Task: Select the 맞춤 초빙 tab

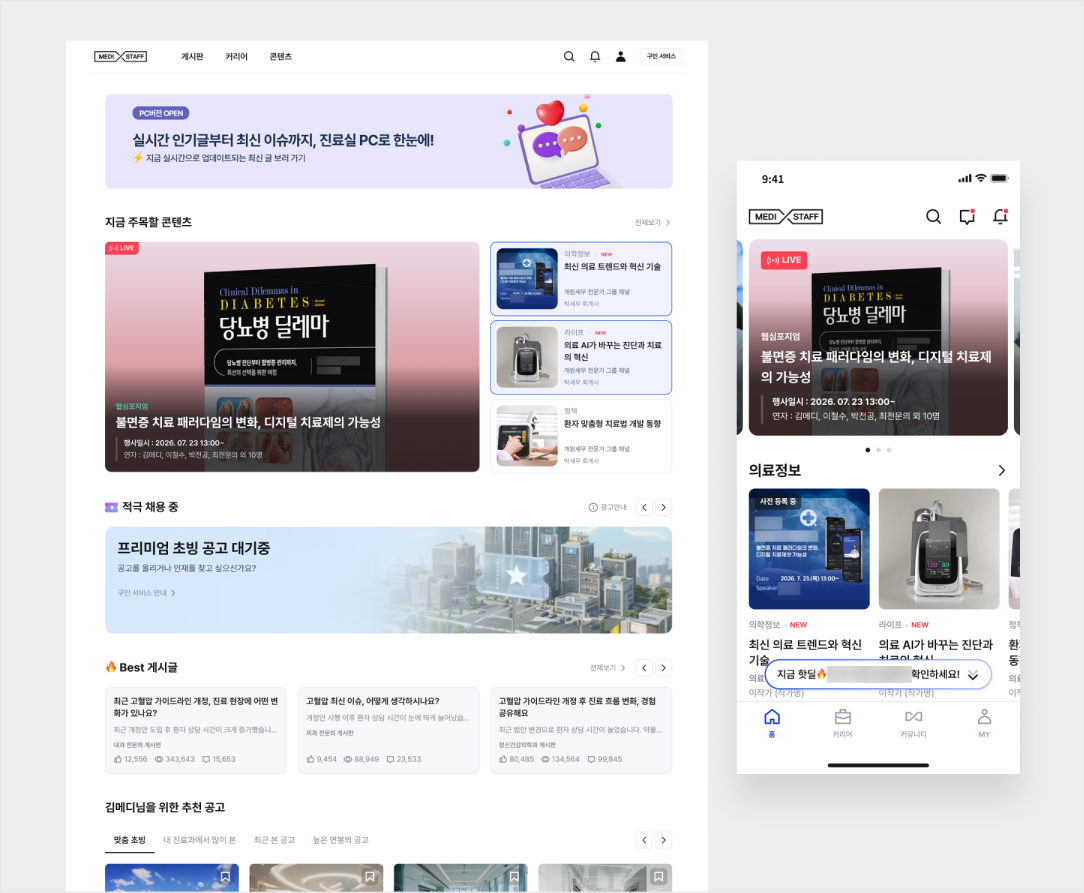Action: coord(129,840)
